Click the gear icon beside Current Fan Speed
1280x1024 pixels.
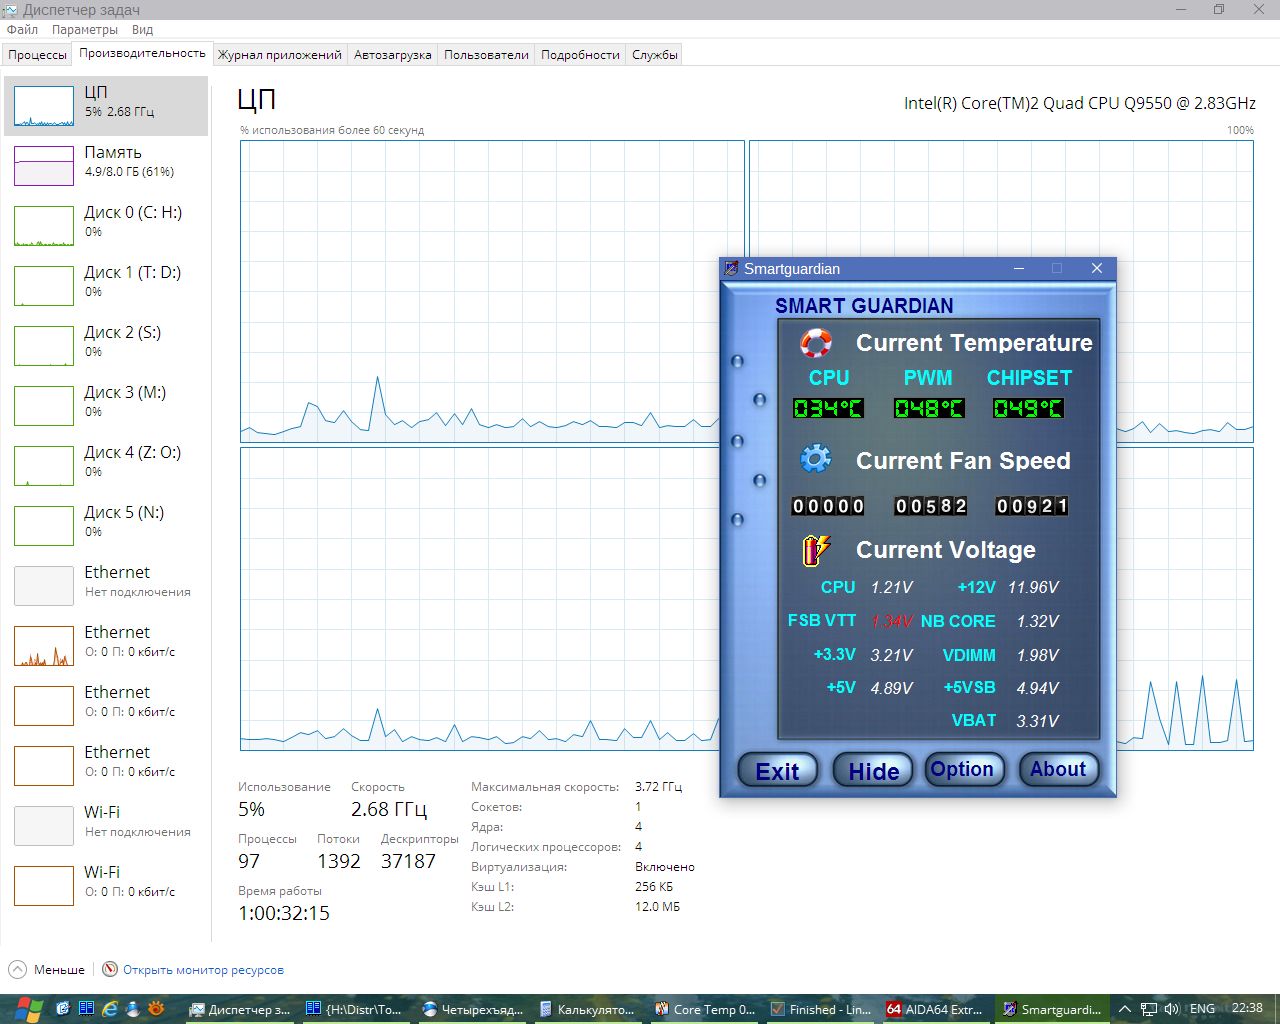[x=816, y=459]
